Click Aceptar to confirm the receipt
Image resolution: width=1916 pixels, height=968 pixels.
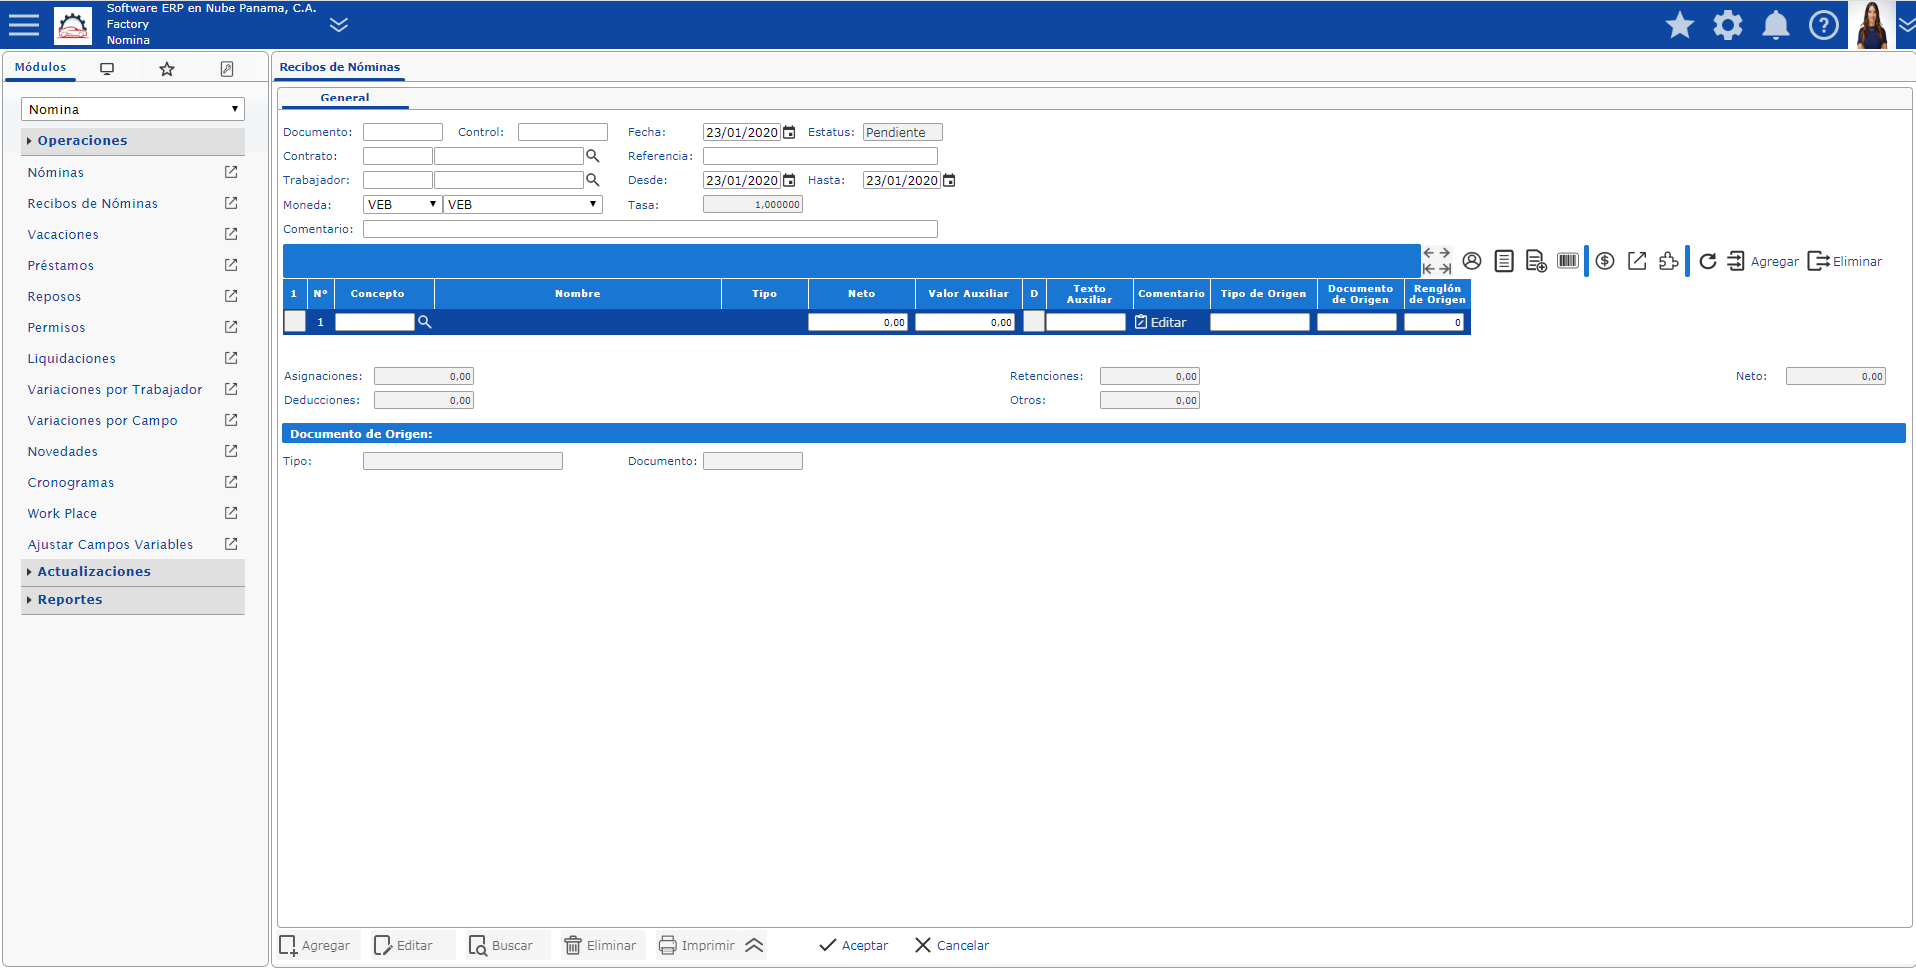click(x=854, y=945)
